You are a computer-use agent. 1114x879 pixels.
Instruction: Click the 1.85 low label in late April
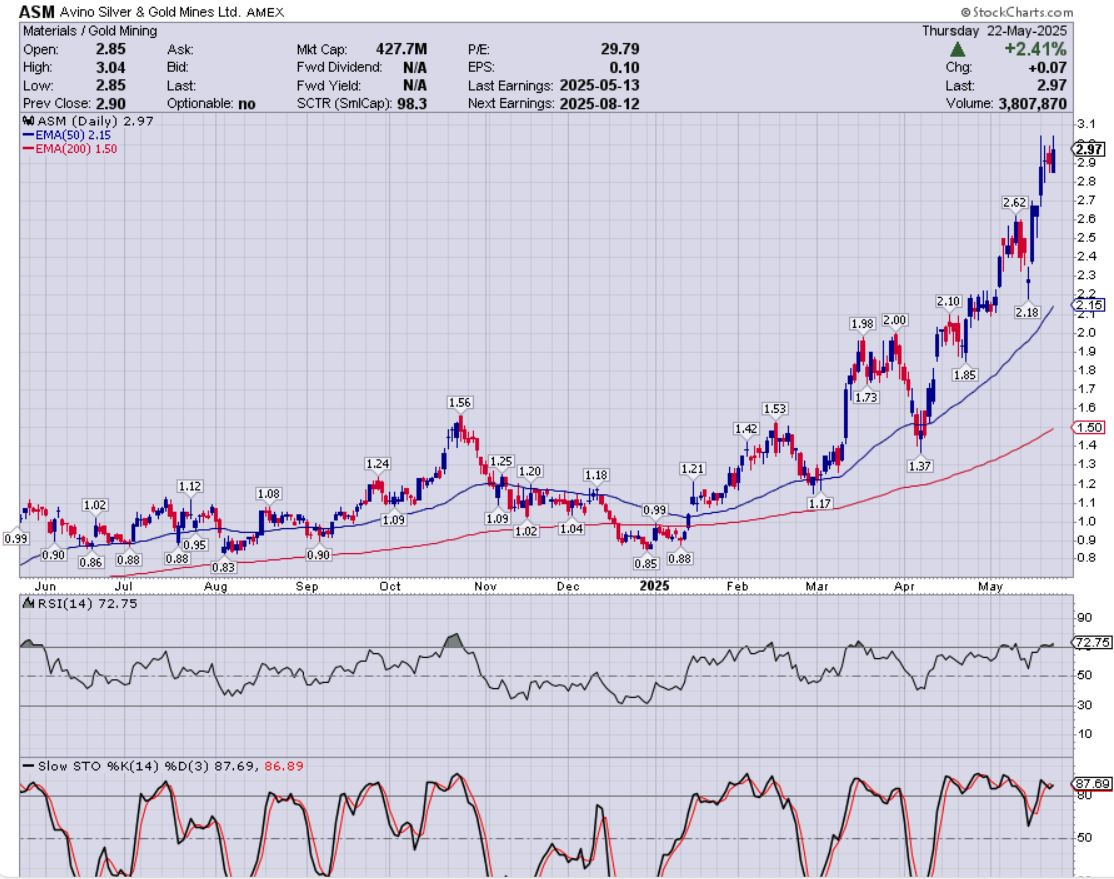click(965, 374)
